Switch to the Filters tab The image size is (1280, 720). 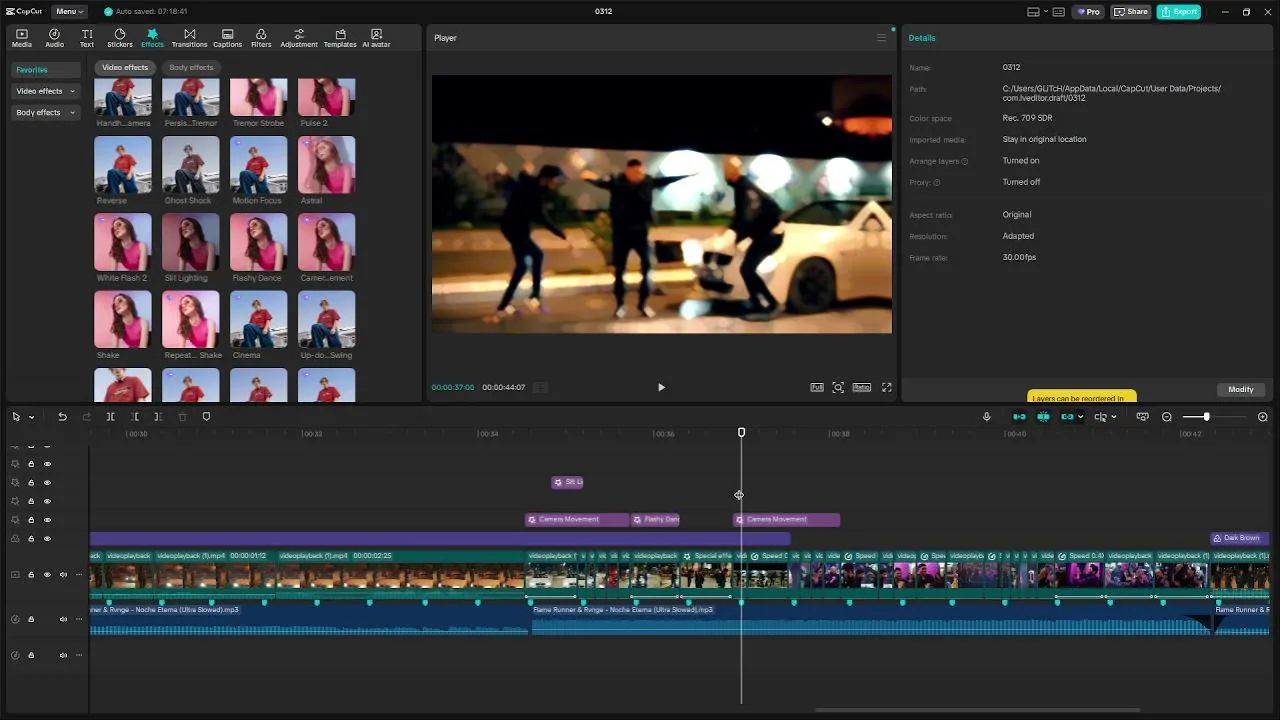[x=261, y=38]
